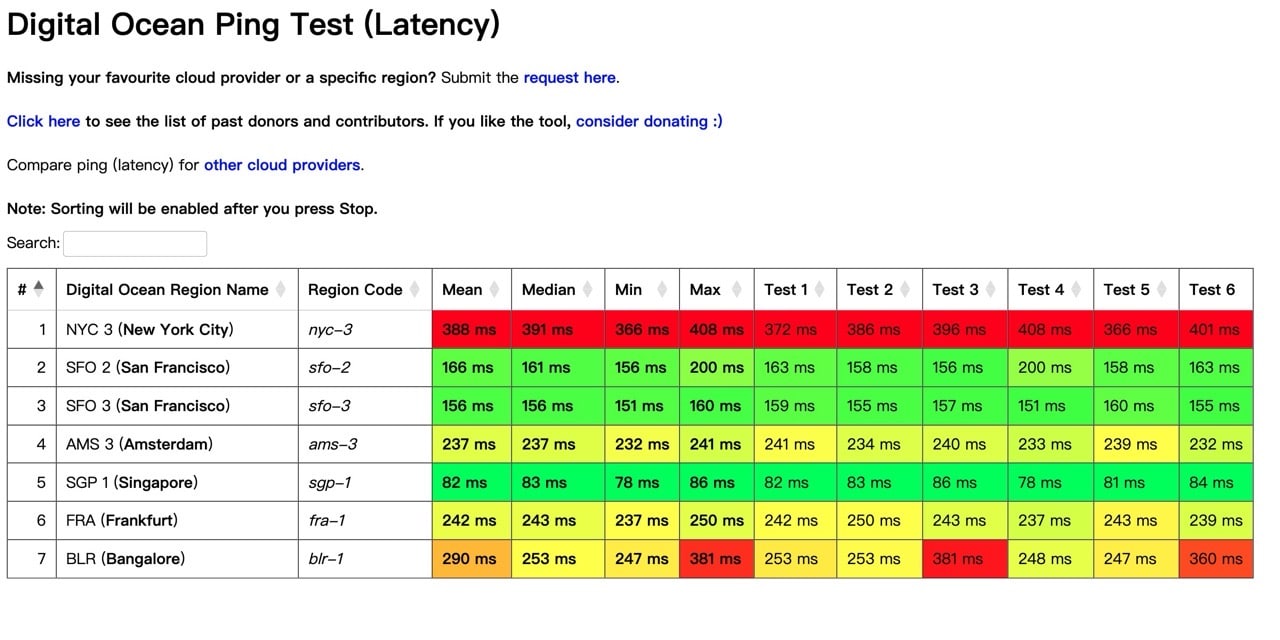1280x640 pixels.
Task: Focus the Search input field
Action: click(135, 243)
